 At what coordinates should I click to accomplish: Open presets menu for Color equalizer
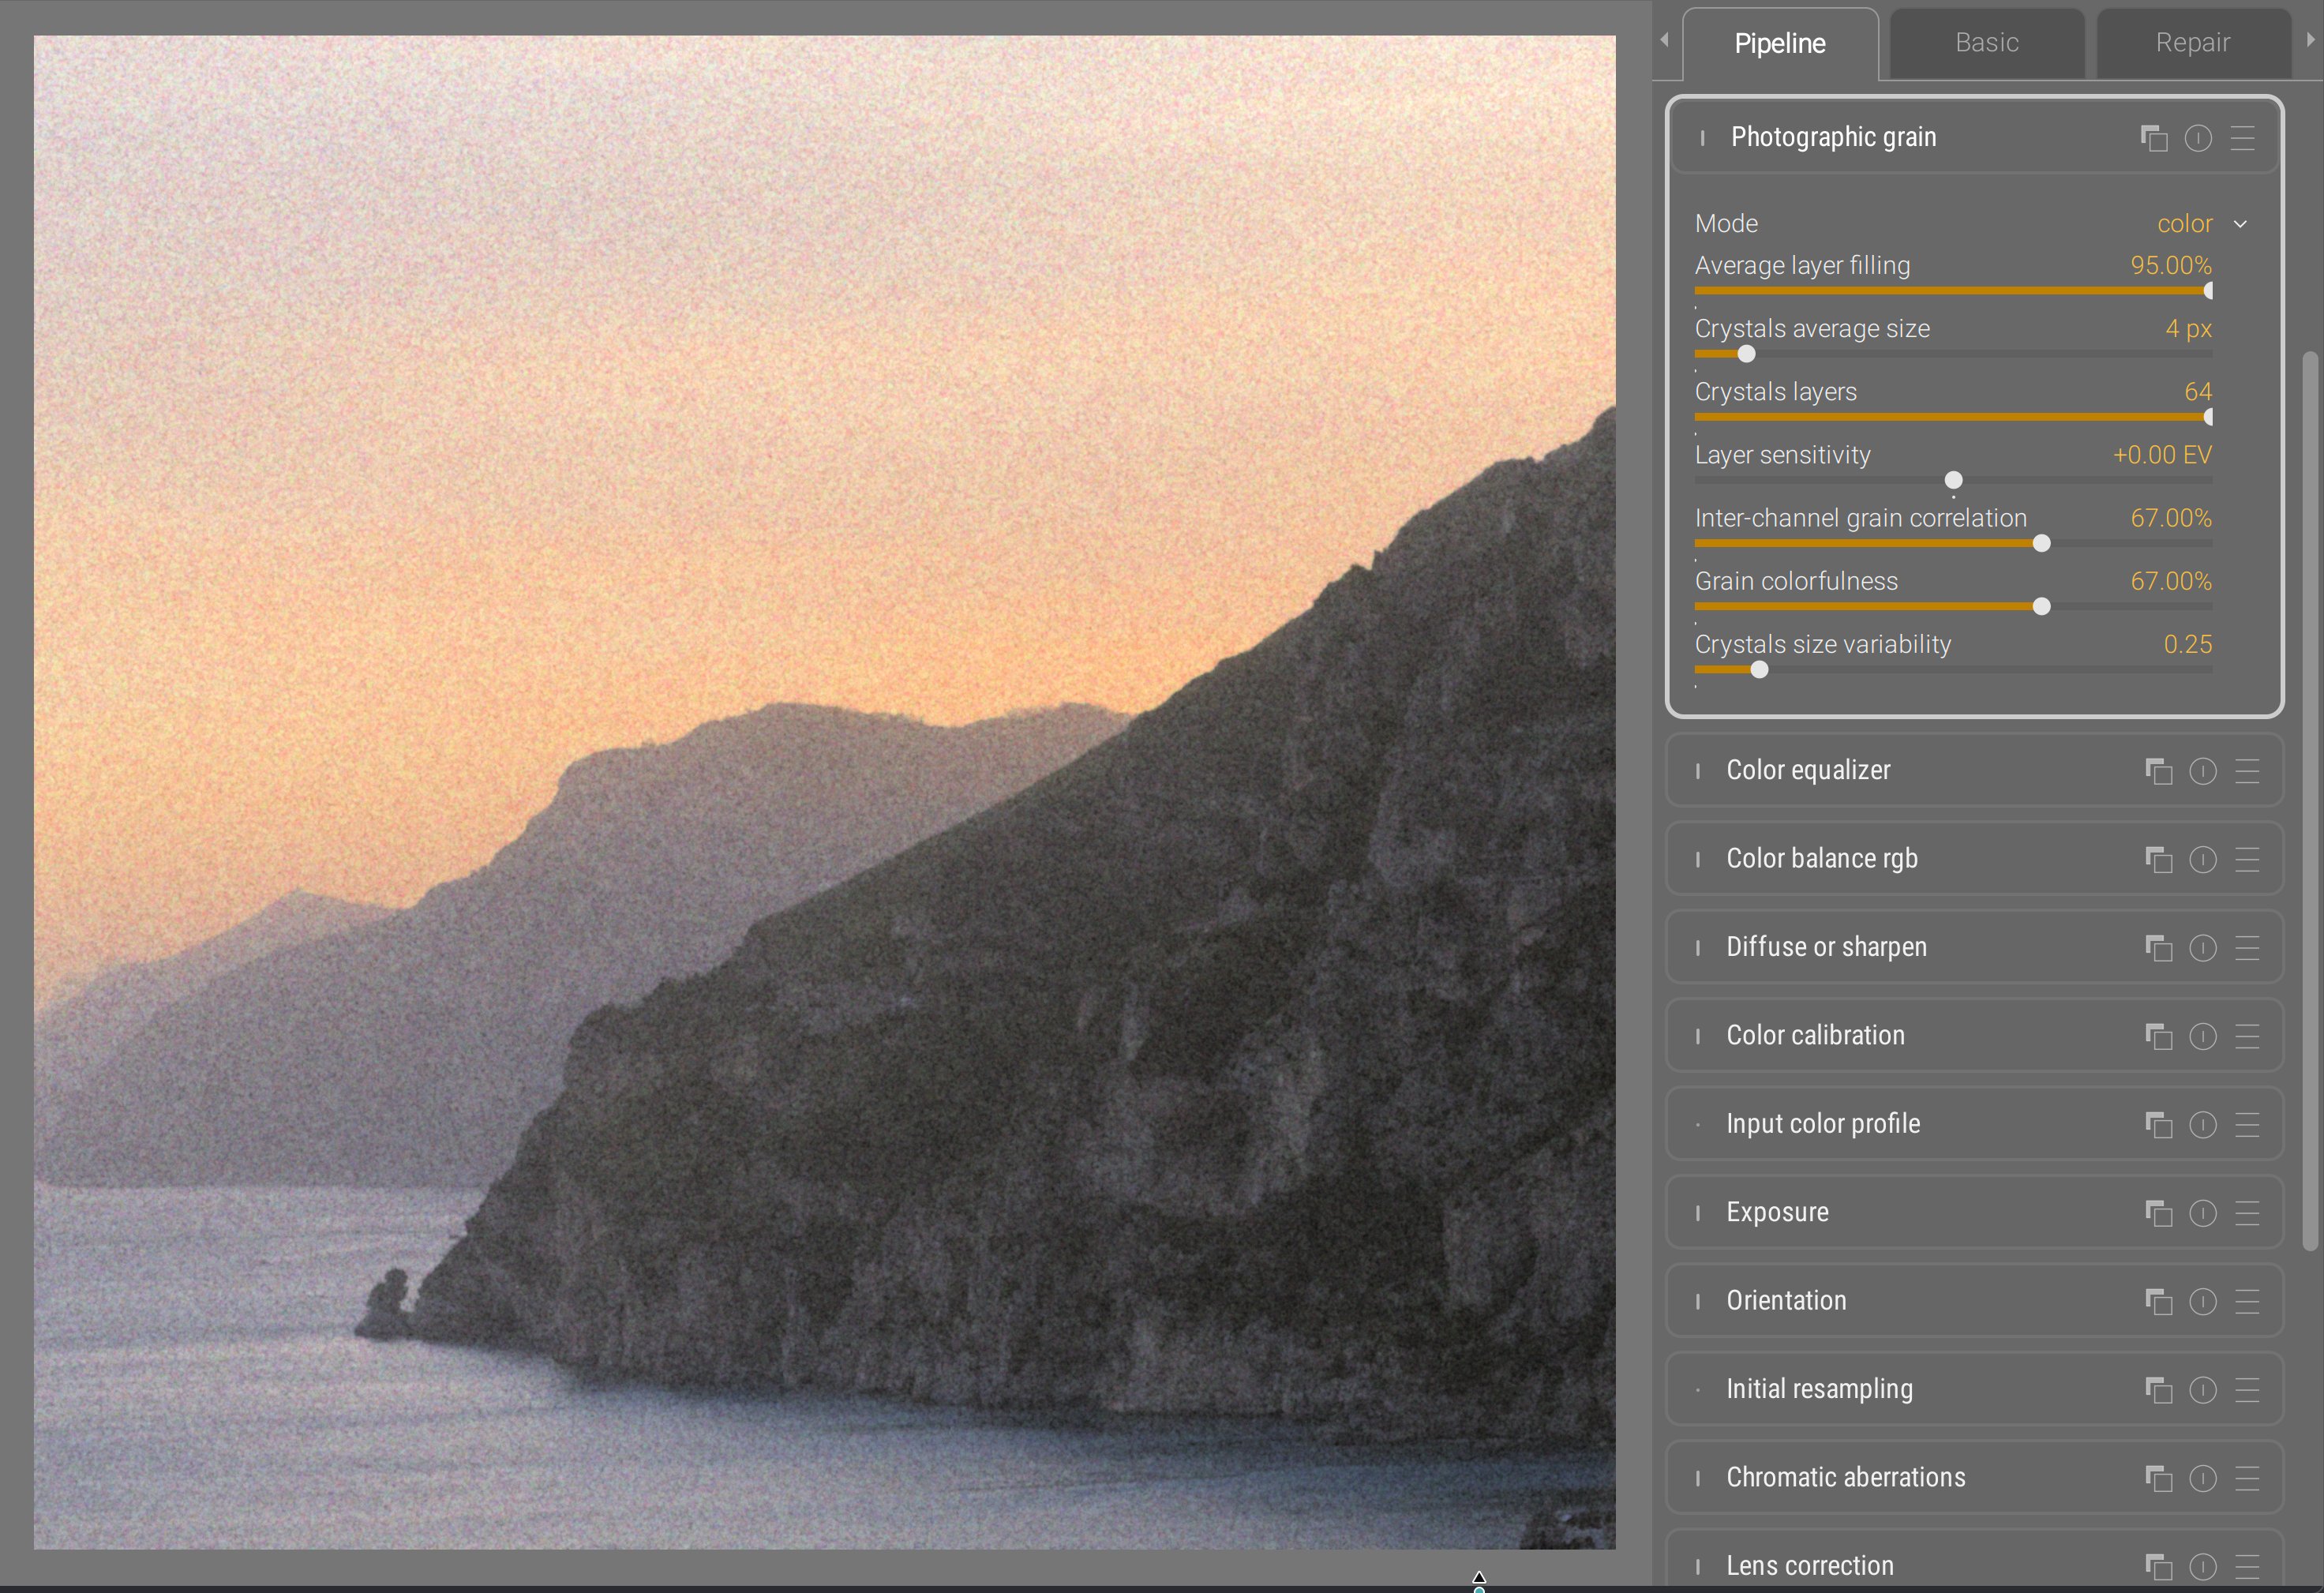click(2247, 771)
